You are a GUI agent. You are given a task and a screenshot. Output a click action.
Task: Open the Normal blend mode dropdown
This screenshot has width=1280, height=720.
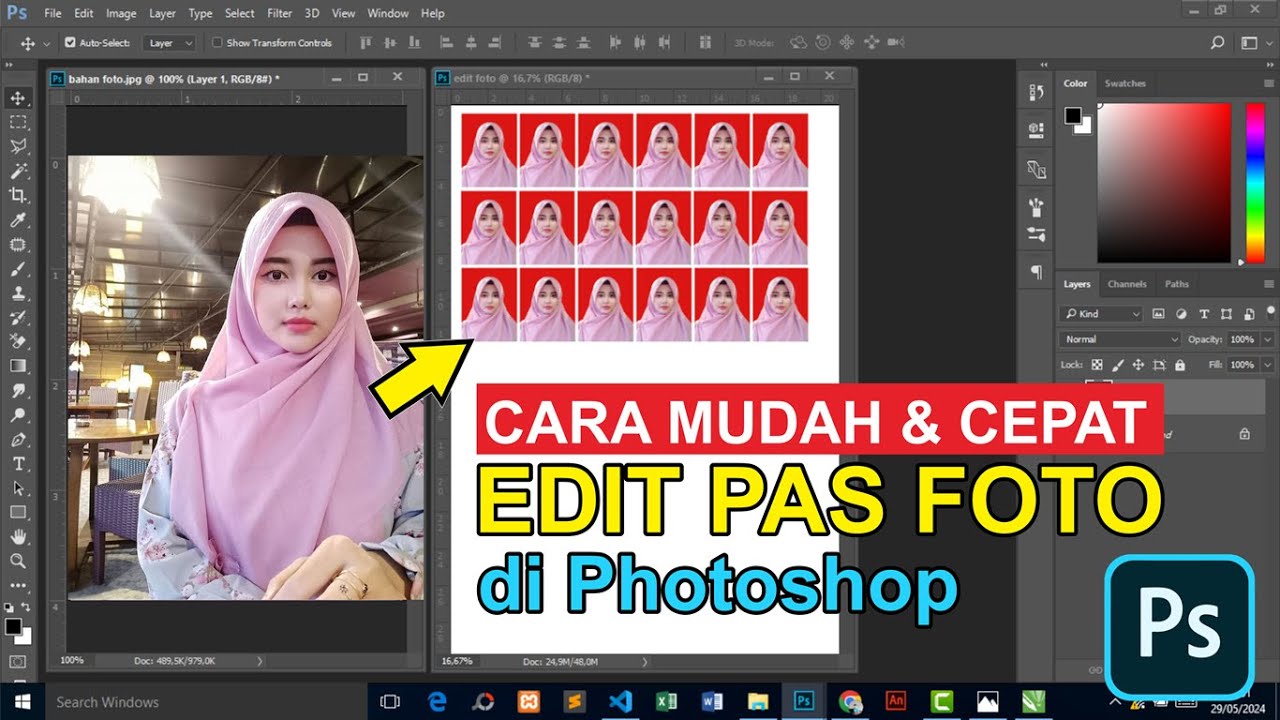[1121, 339]
